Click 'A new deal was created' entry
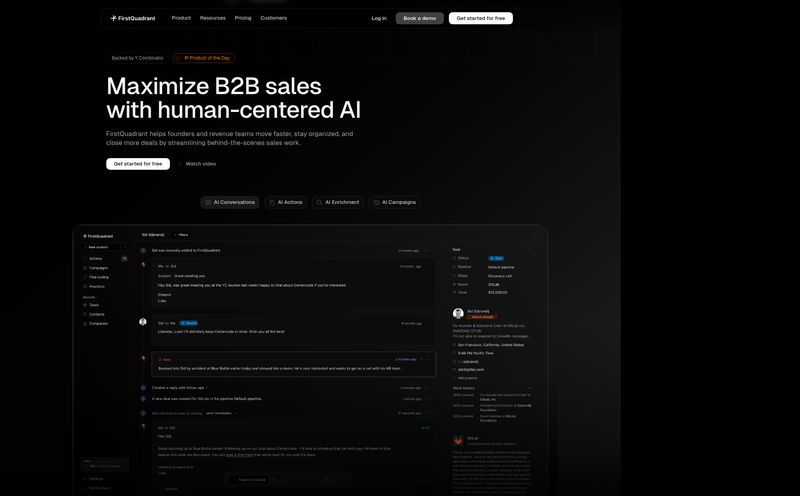 pos(207,399)
